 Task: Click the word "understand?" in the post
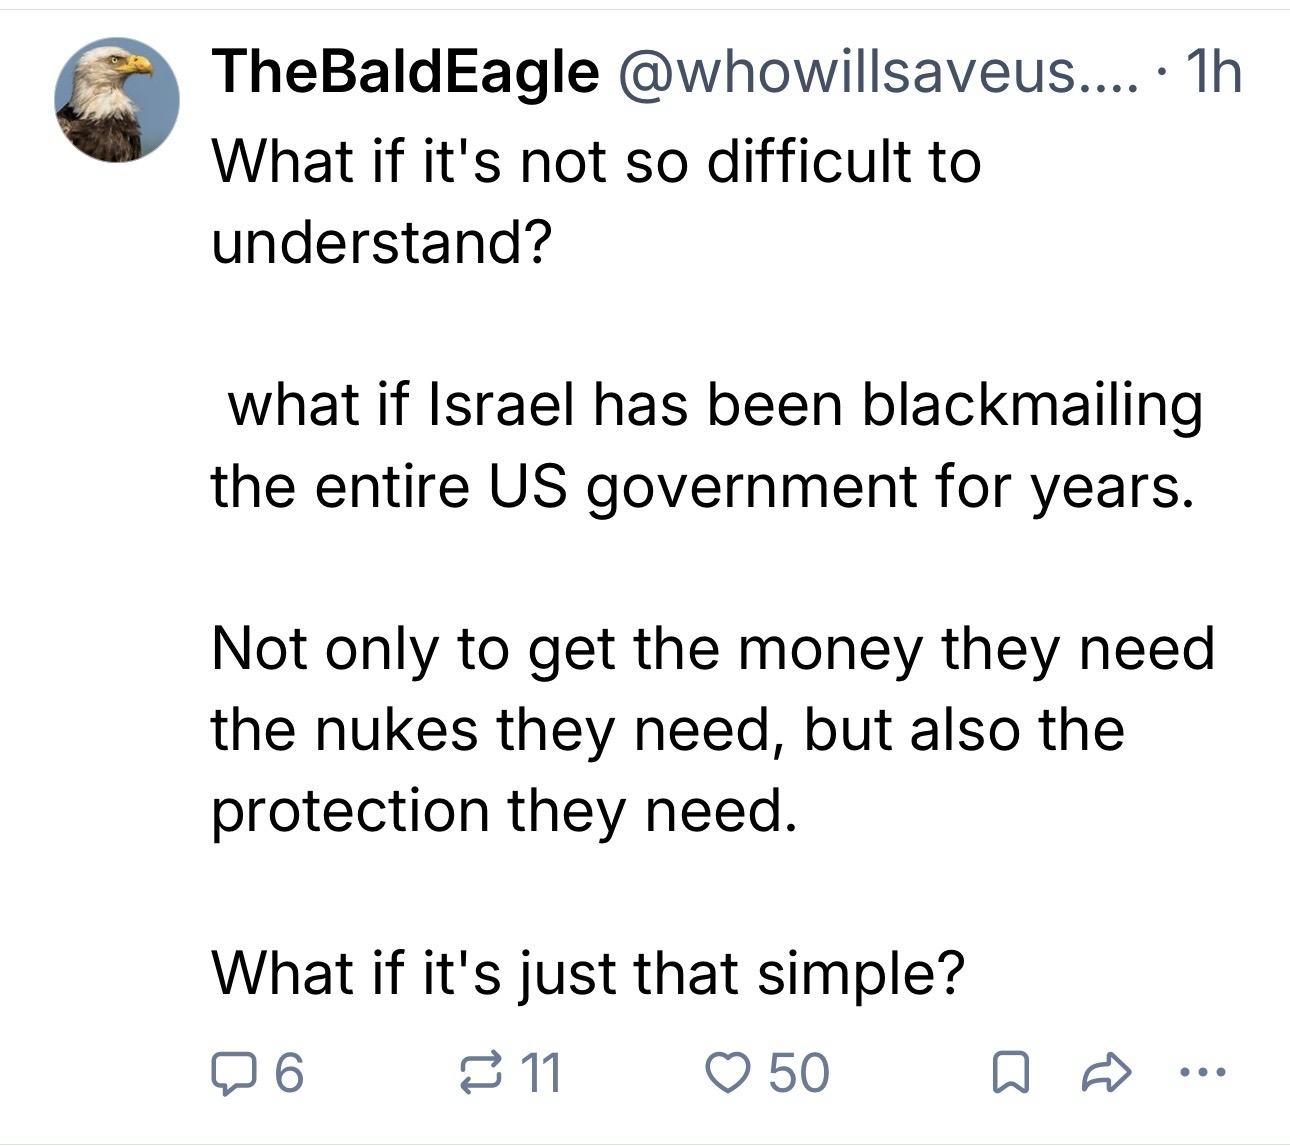(x=381, y=242)
